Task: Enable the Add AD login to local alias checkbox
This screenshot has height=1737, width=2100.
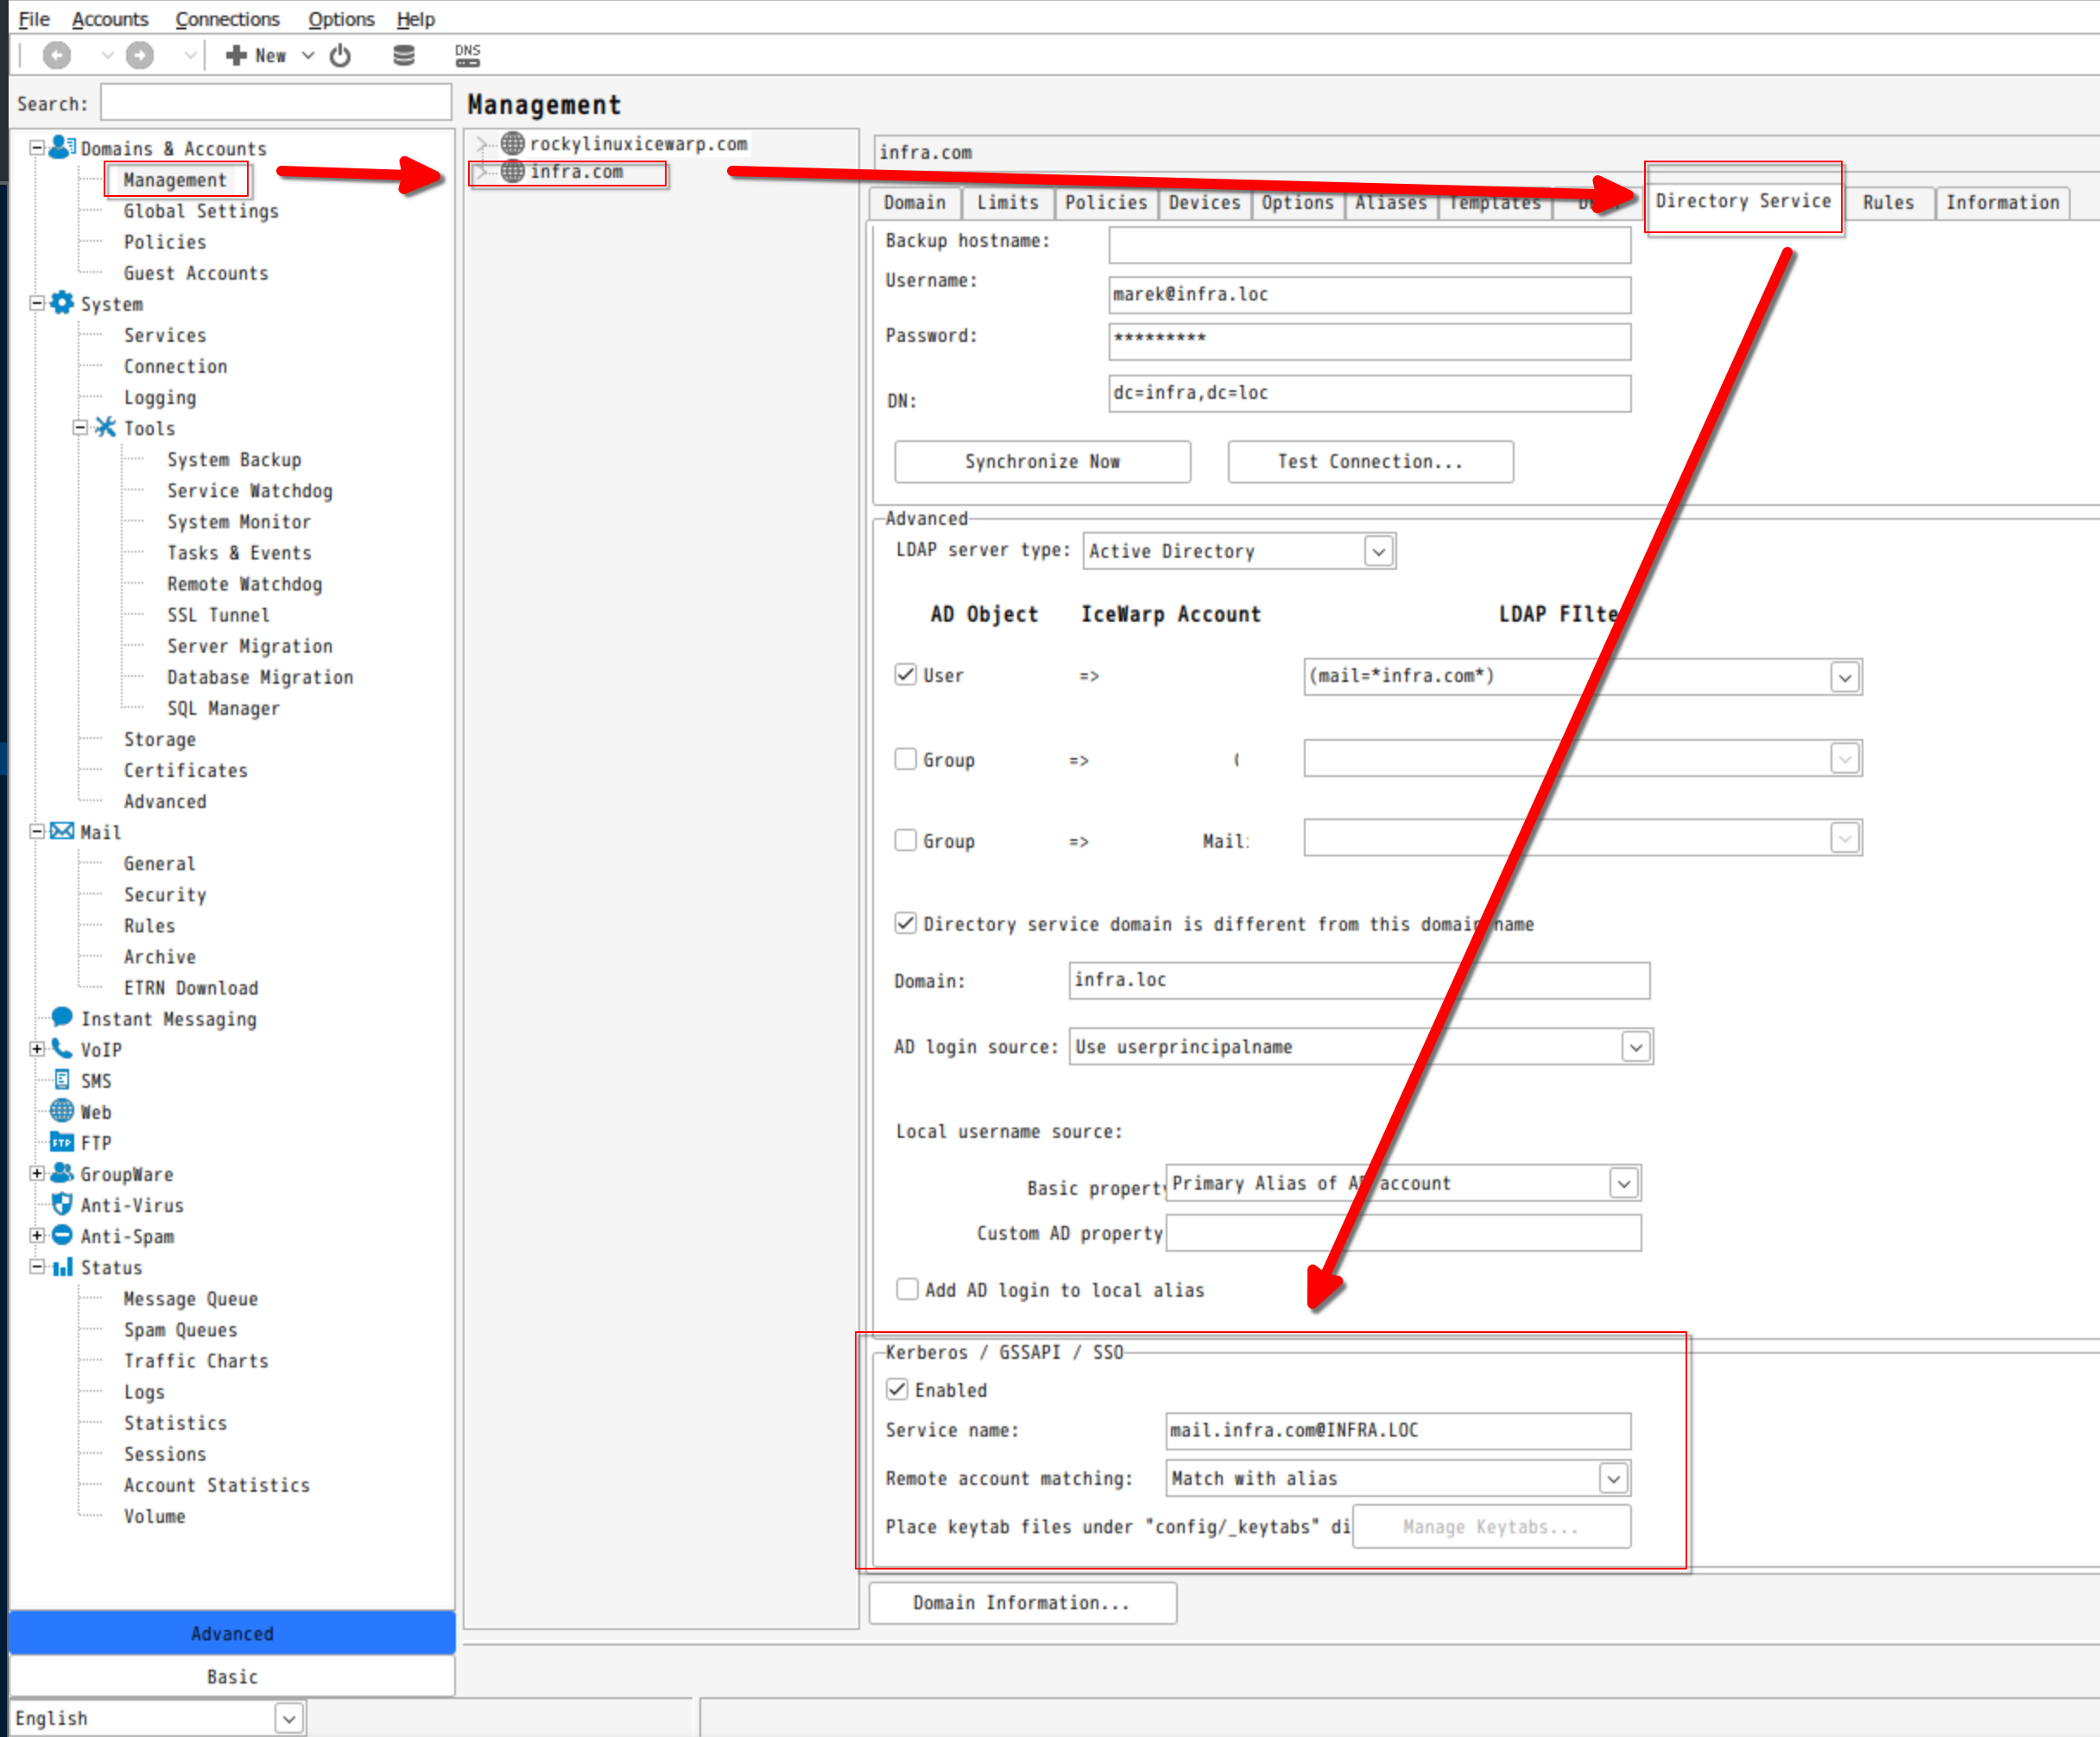Action: coord(907,1289)
